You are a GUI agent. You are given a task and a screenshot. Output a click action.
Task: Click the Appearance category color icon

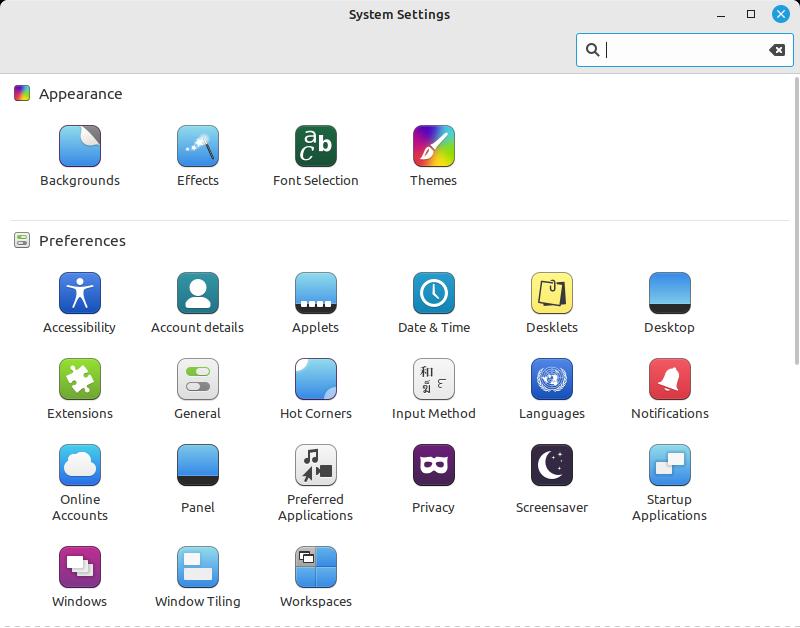click(x=22, y=93)
